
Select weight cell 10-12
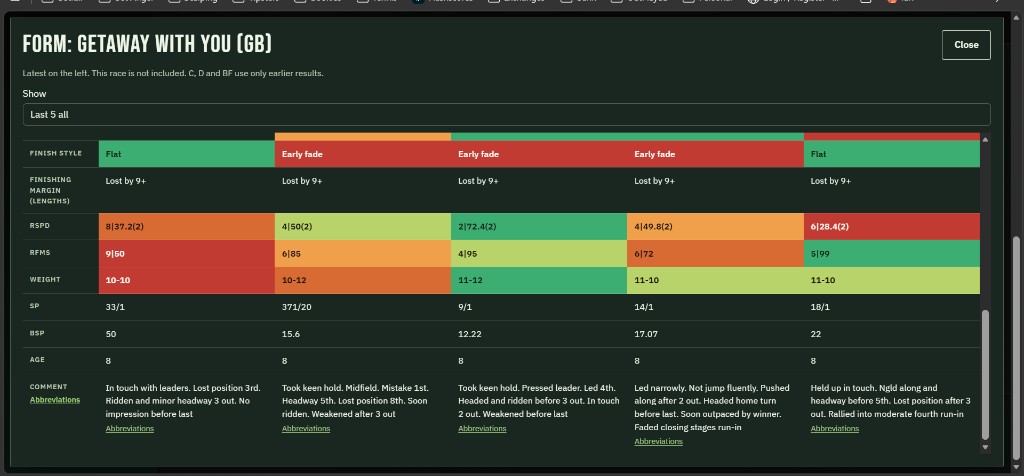point(363,280)
